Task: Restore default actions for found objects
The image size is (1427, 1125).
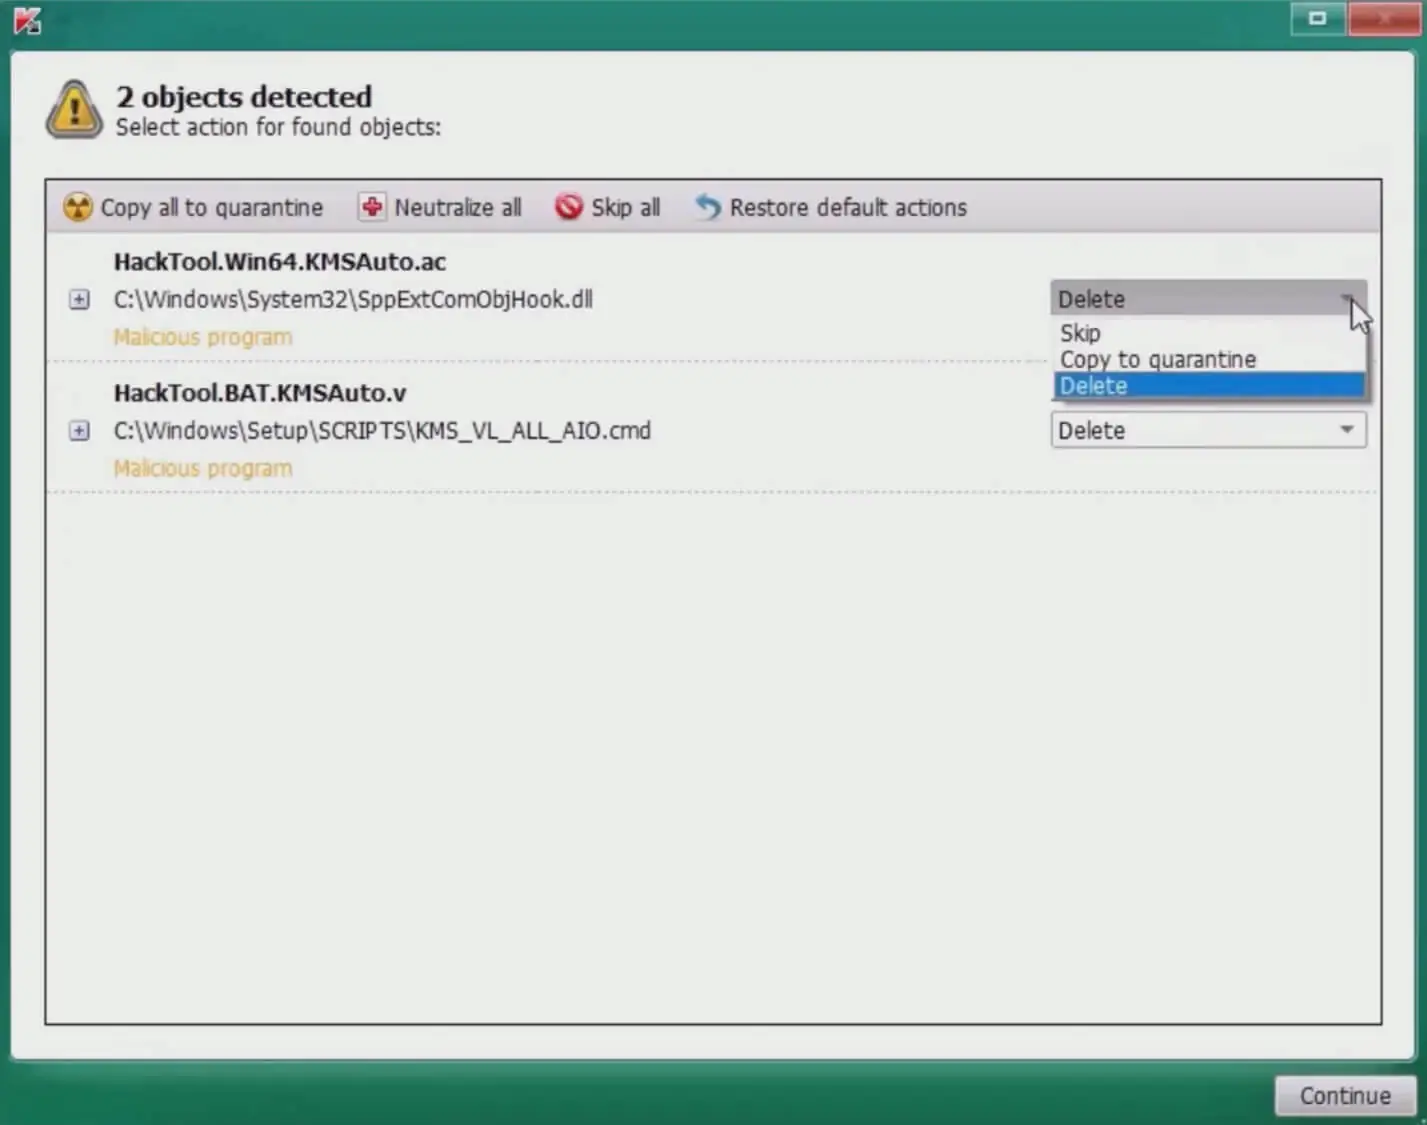Action: point(831,207)
